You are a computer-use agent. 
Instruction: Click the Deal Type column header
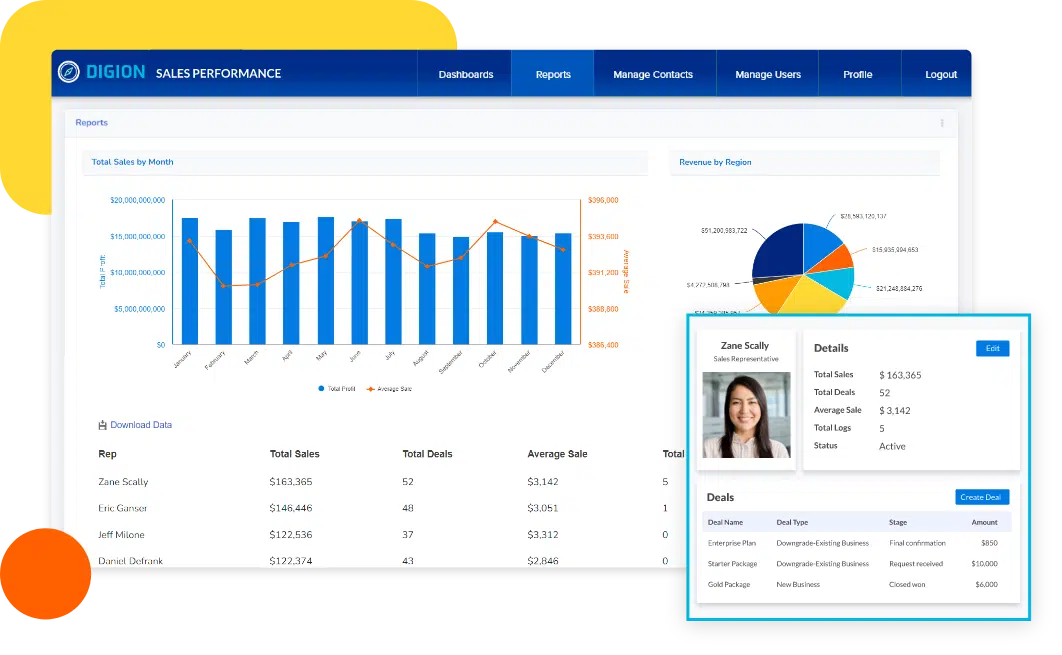point(792,522)
